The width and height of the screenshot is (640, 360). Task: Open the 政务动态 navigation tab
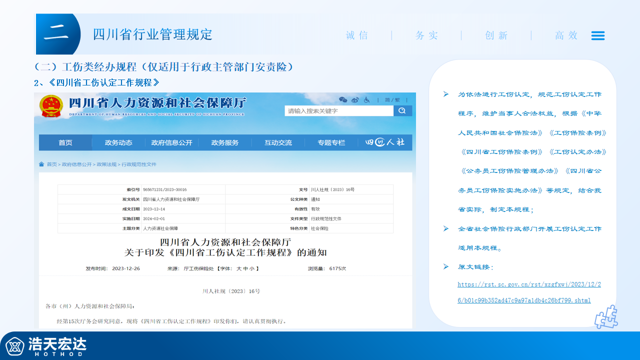[x=118, y=142]
